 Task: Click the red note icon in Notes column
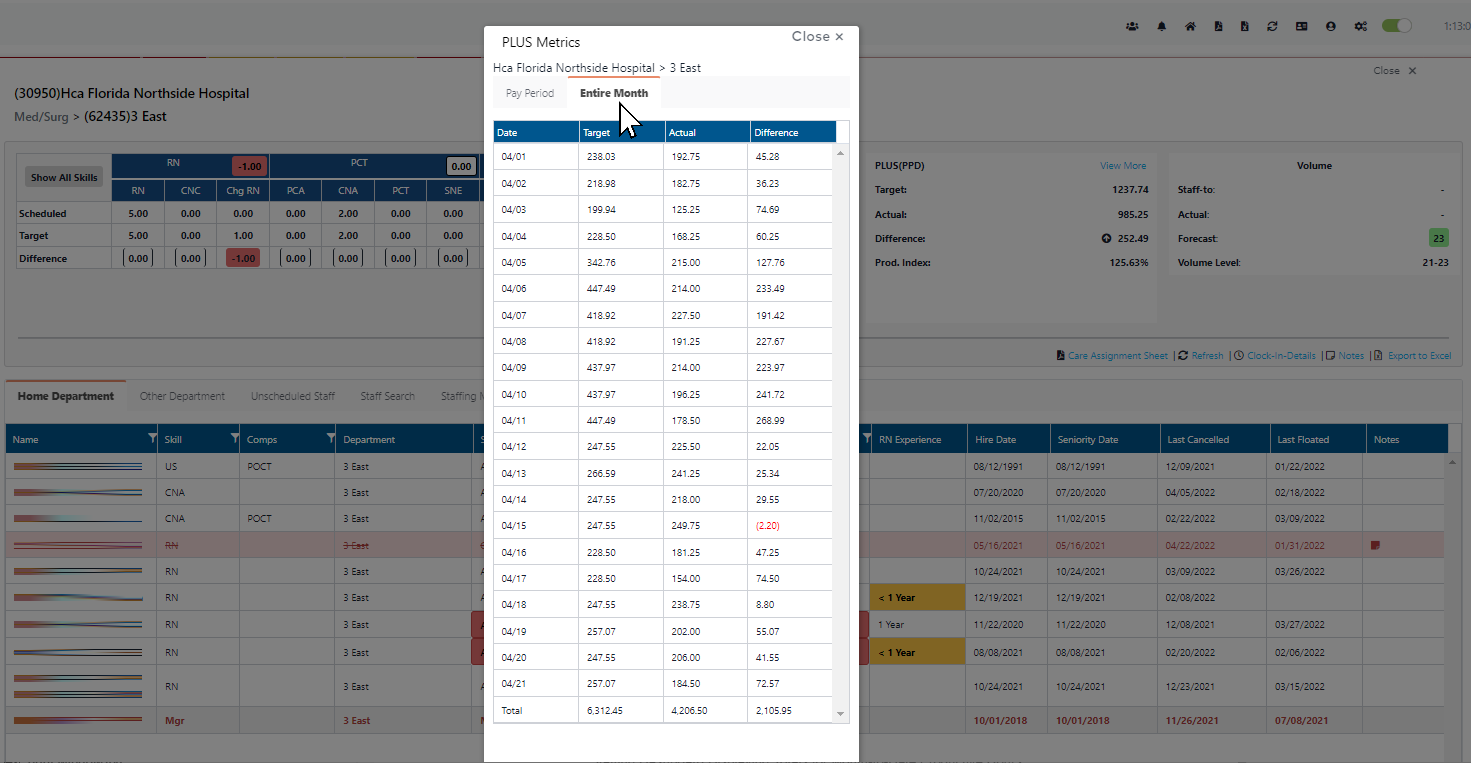point(1376,545)
